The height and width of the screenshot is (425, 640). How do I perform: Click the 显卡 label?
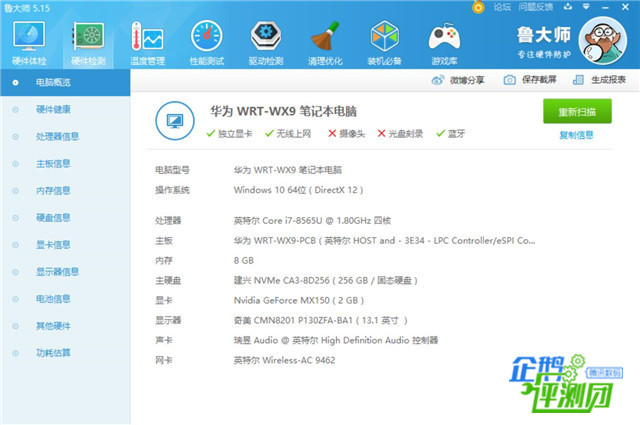coord(164,300)
